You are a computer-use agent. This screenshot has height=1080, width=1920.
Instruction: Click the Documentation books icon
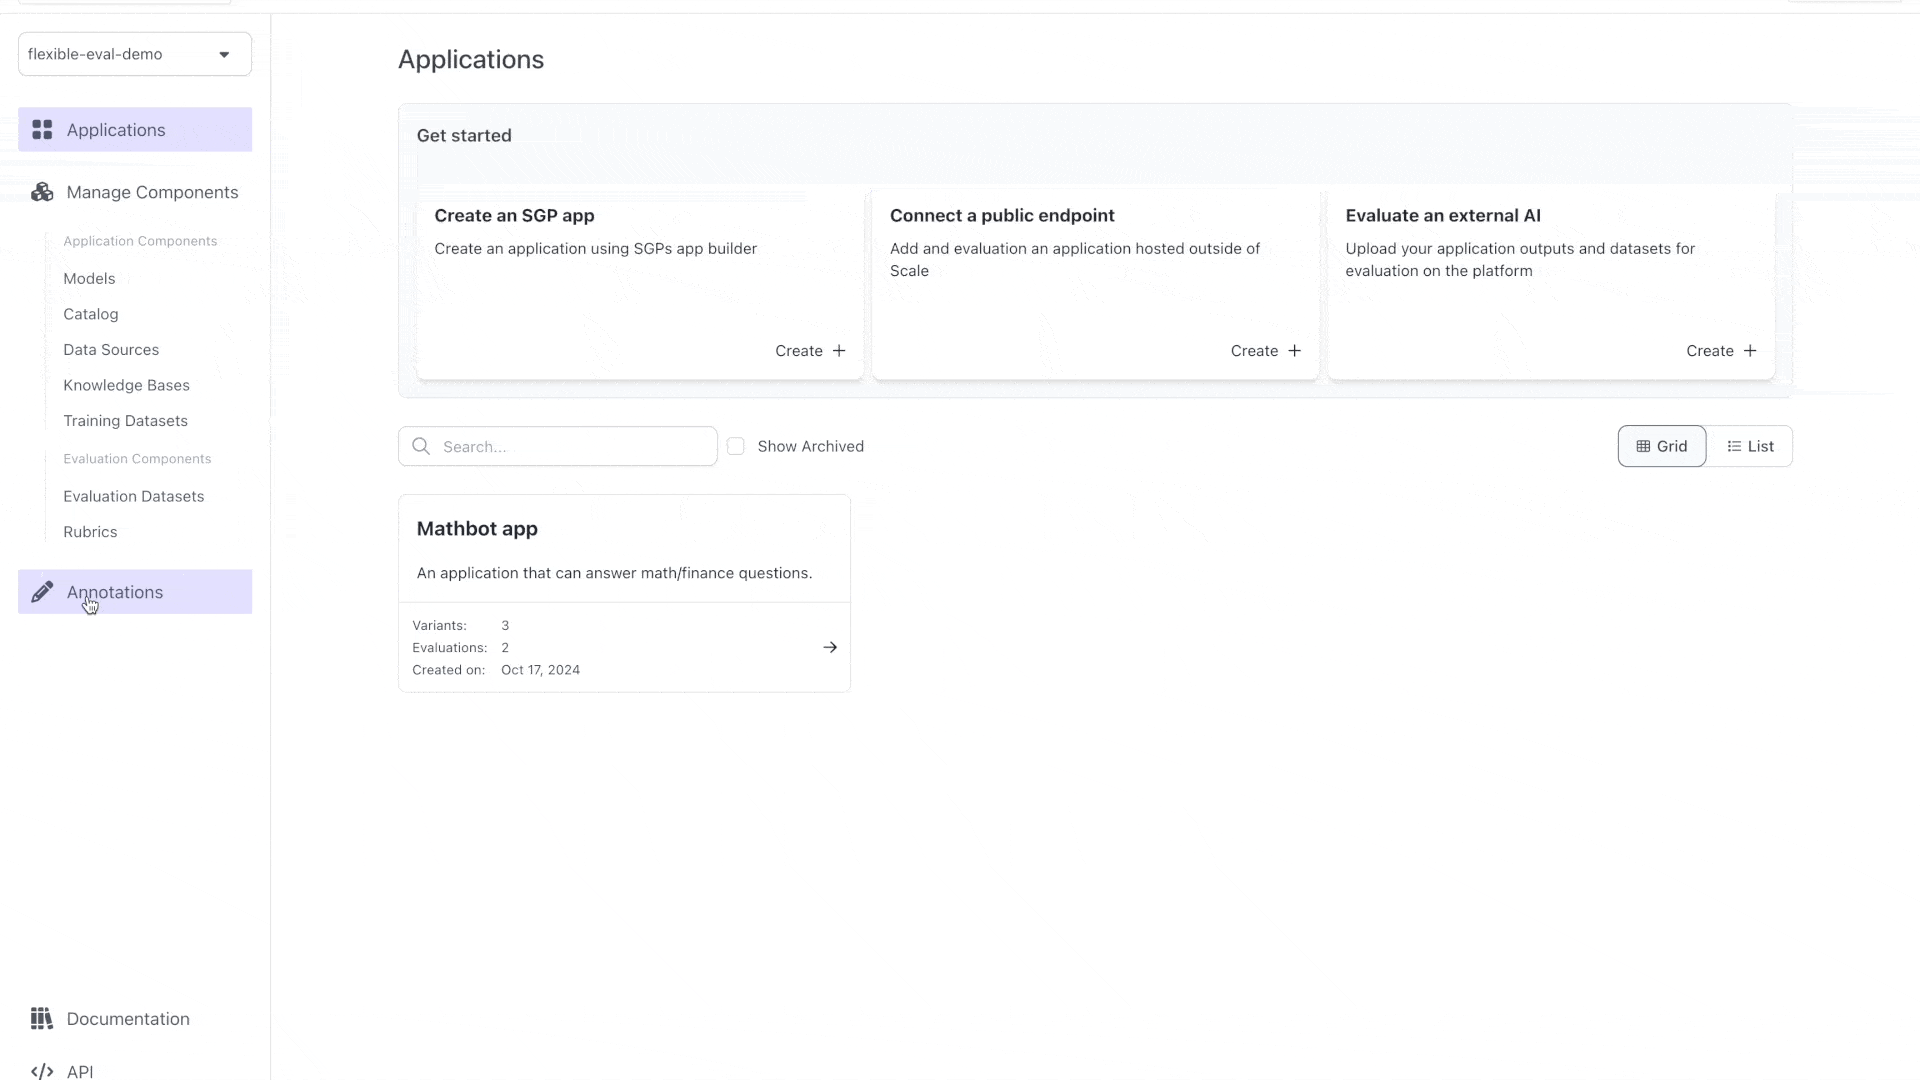41,1018
